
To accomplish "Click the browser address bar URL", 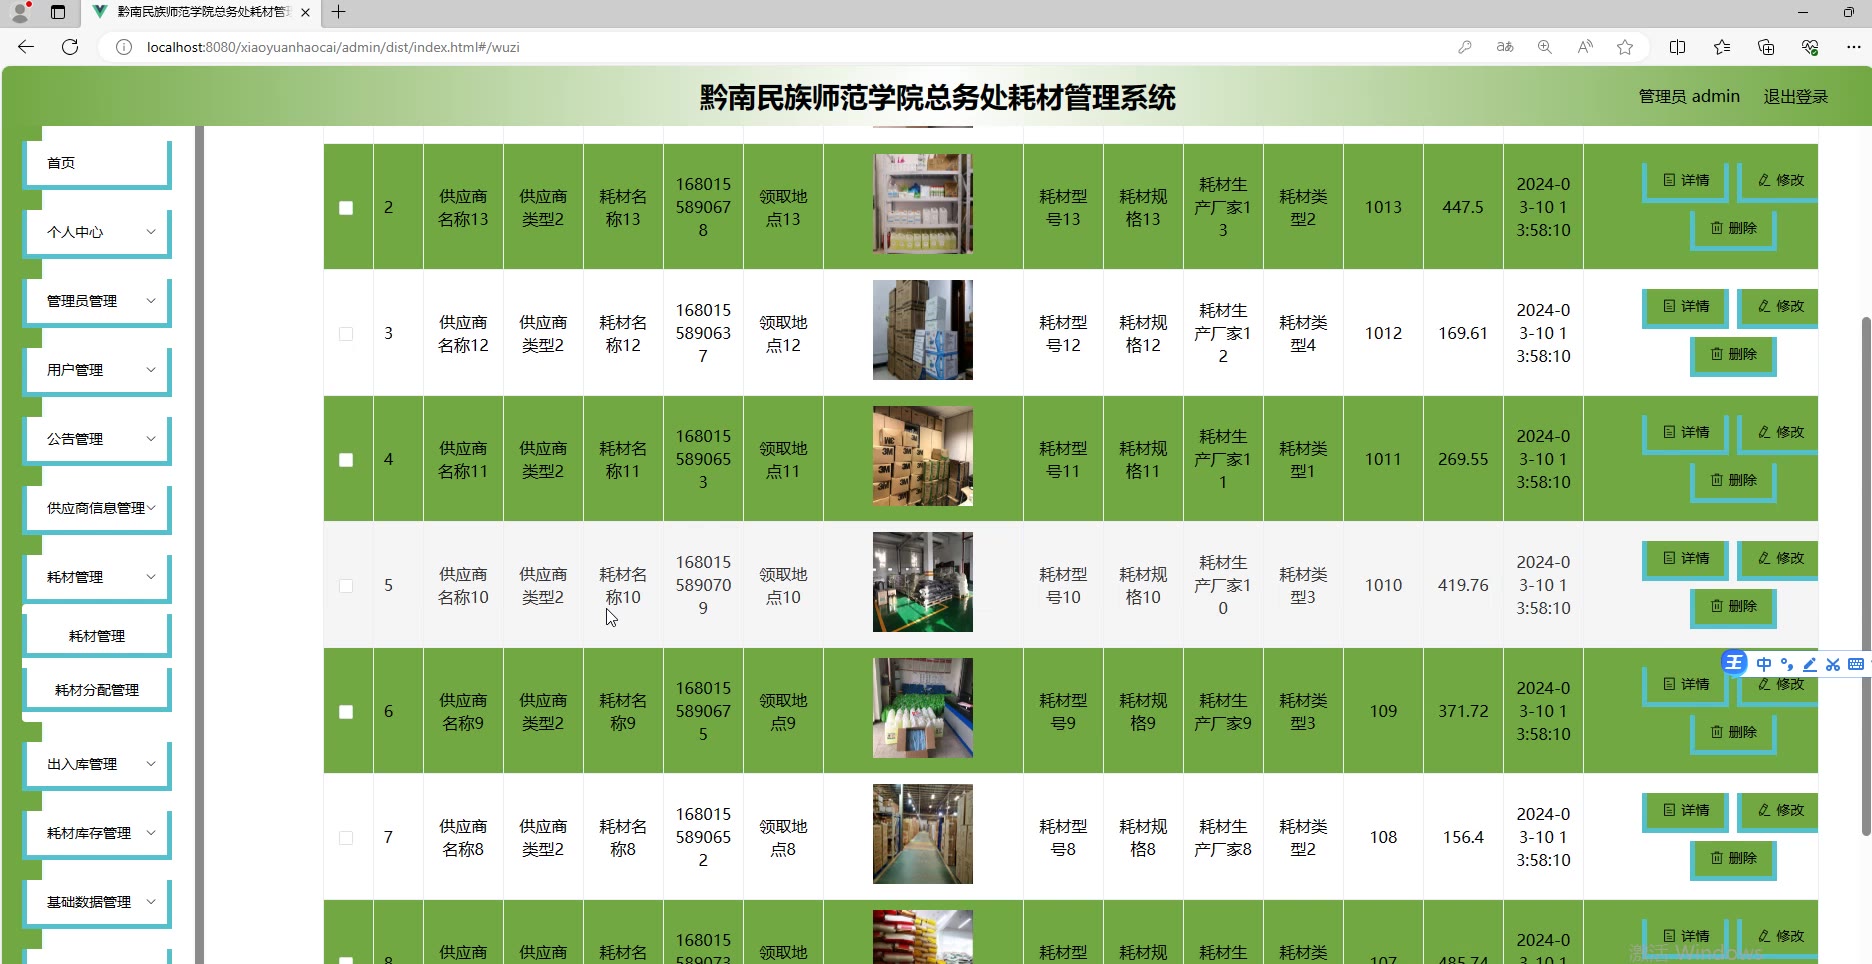I will (x=333, y=47).
